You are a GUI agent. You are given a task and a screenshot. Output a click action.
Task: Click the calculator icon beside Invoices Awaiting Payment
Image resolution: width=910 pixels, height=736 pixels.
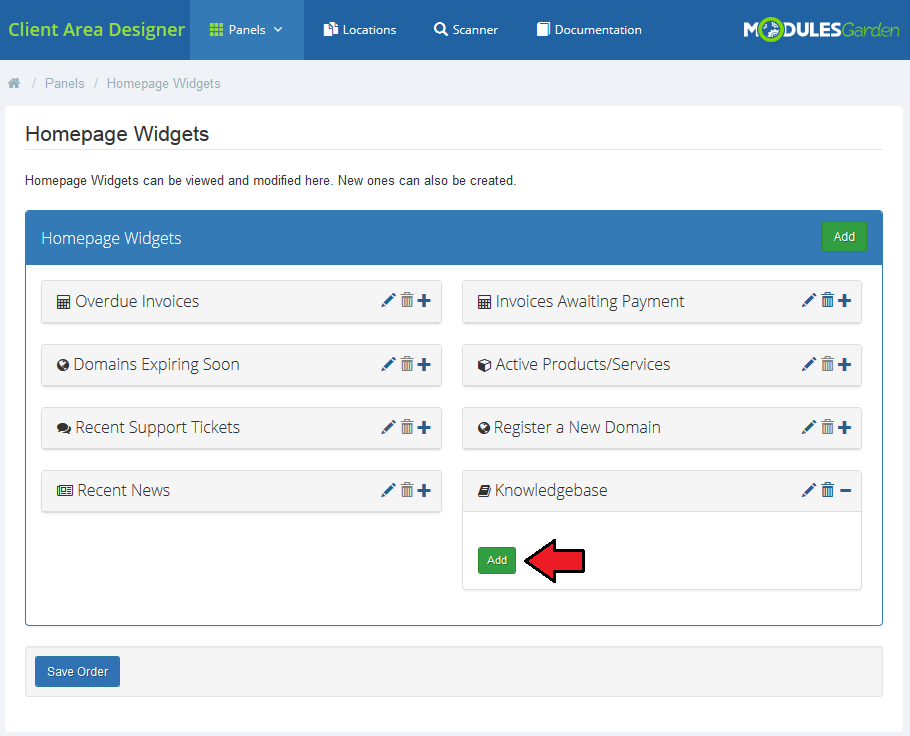(484, 302)
